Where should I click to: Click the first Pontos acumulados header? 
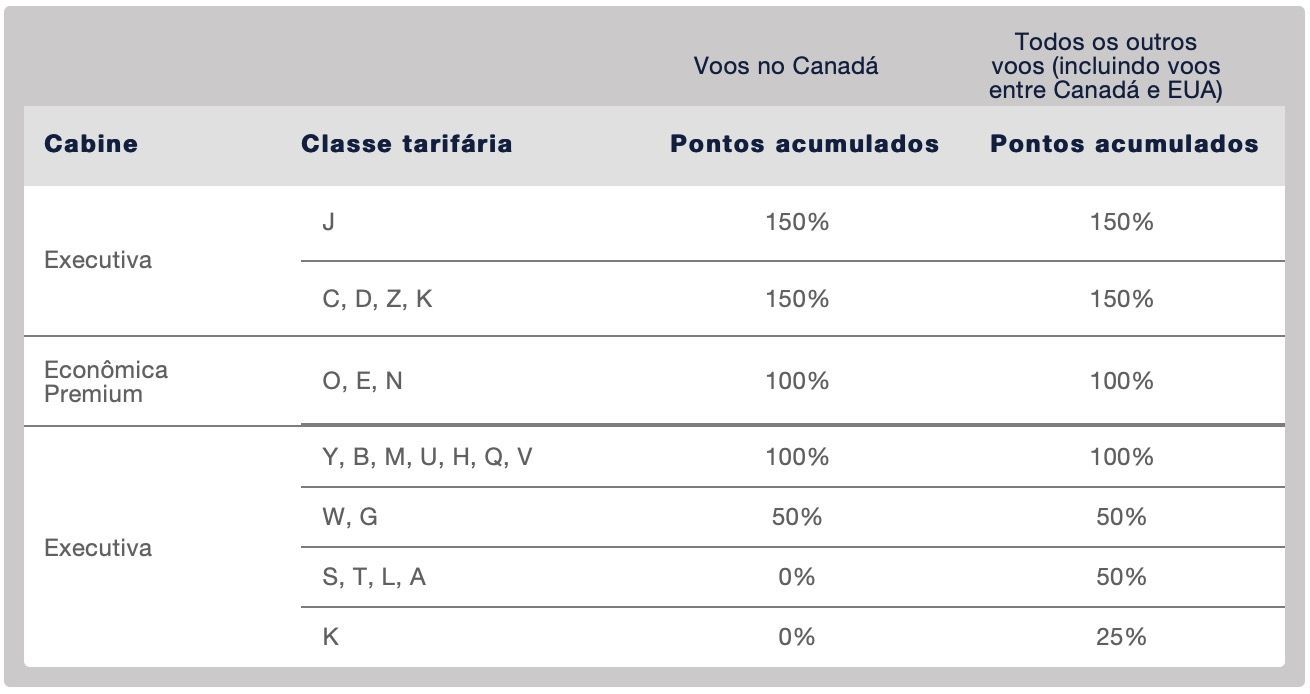805,144
